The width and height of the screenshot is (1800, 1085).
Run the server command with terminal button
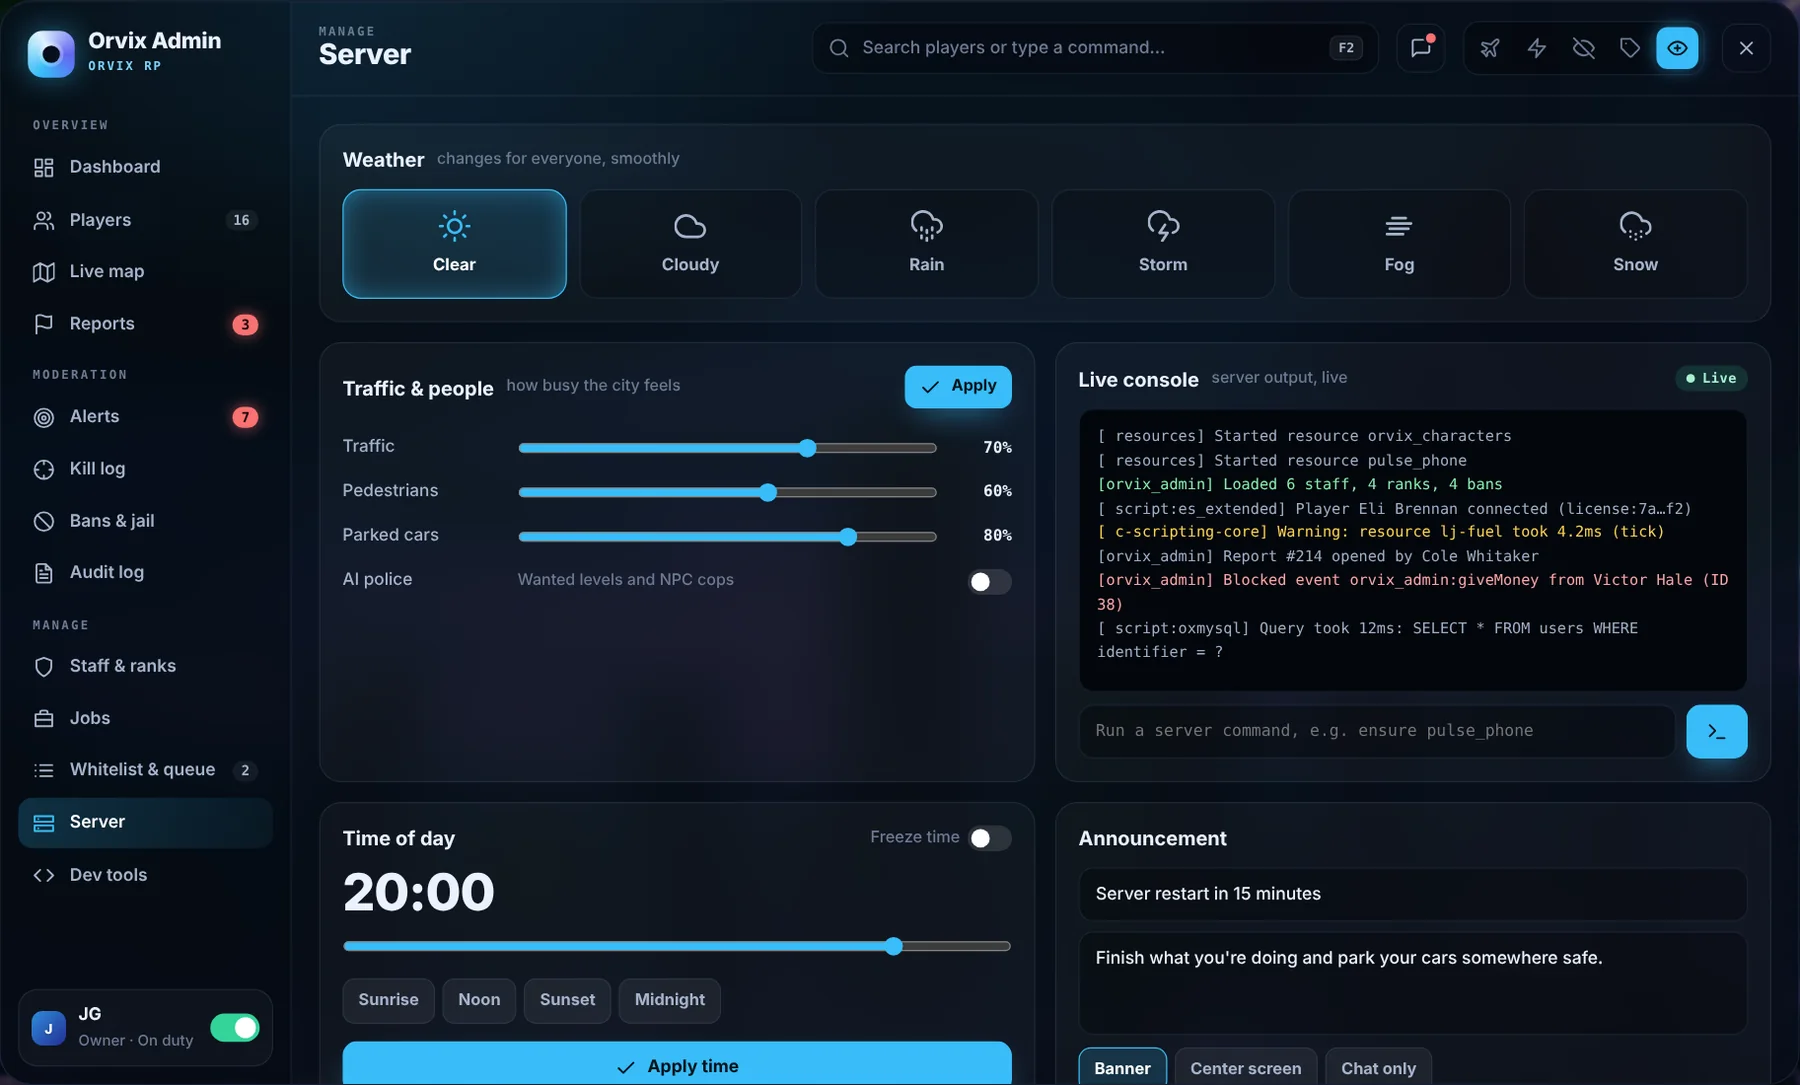[x=1716, y=731]
